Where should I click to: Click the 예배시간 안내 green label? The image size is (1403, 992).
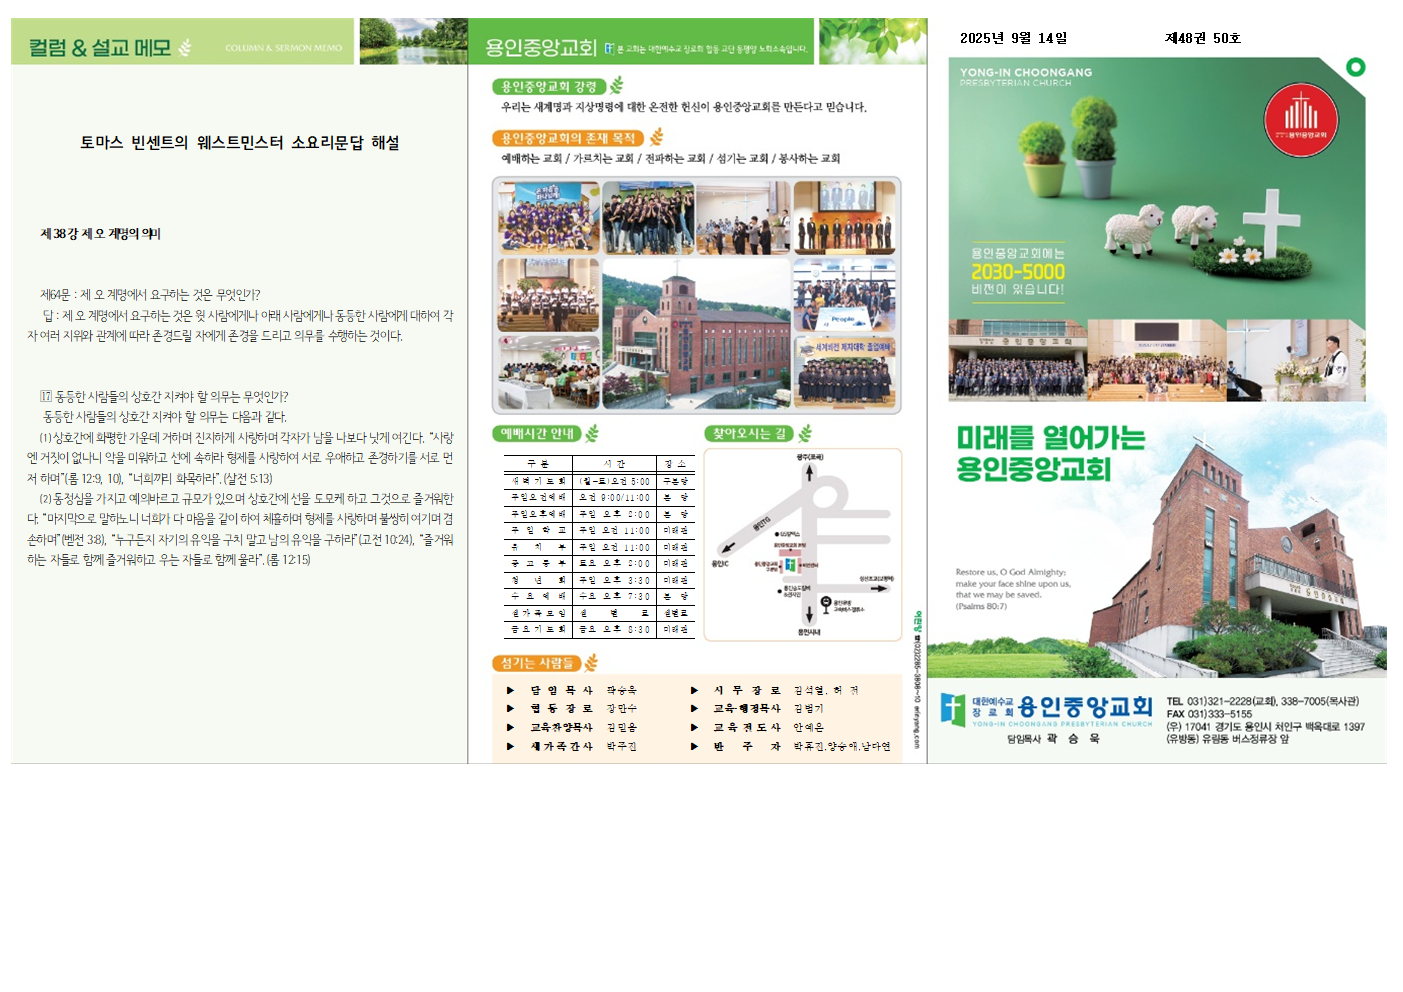[537, 433]
